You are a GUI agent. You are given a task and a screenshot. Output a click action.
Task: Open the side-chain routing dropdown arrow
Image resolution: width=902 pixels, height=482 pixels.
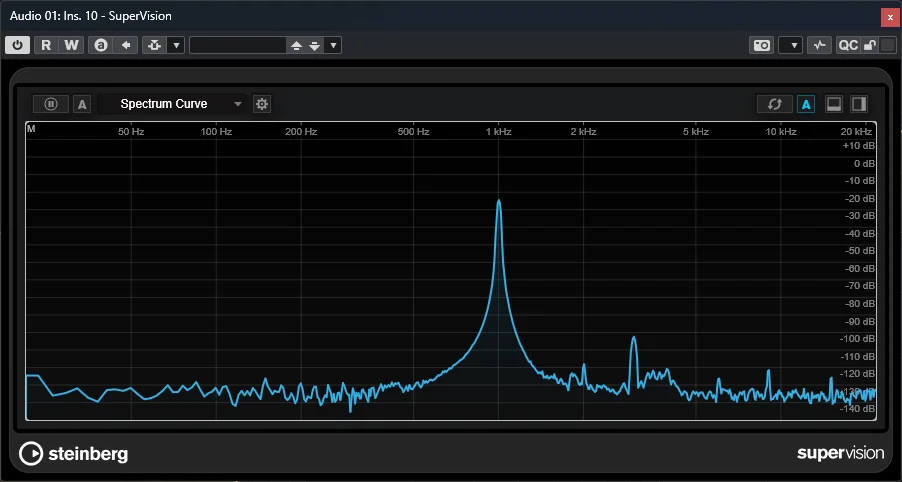176,45
